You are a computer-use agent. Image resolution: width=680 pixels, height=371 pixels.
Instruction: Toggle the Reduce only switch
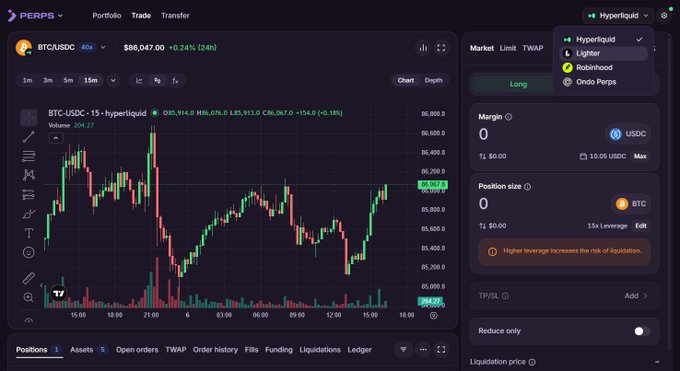[642, 331]
